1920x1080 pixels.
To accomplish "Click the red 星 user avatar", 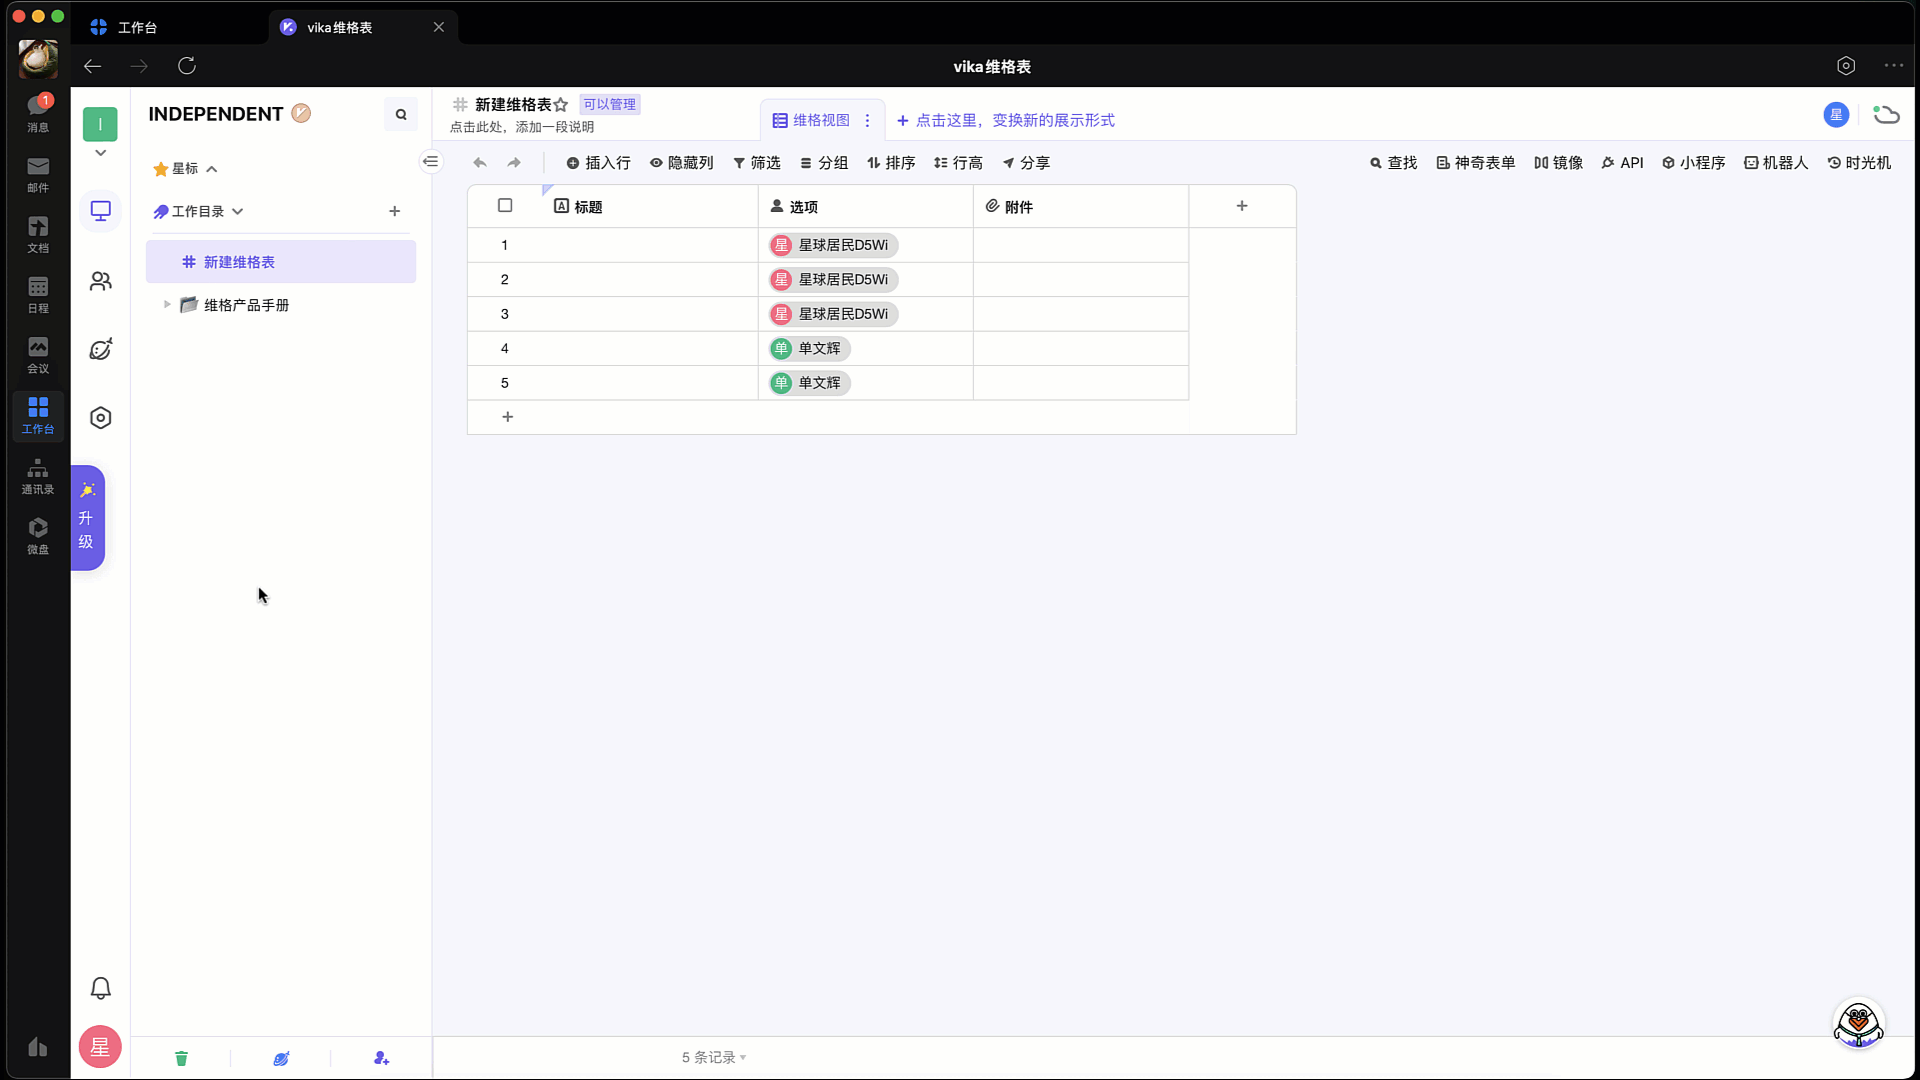I will (100, 1047).
